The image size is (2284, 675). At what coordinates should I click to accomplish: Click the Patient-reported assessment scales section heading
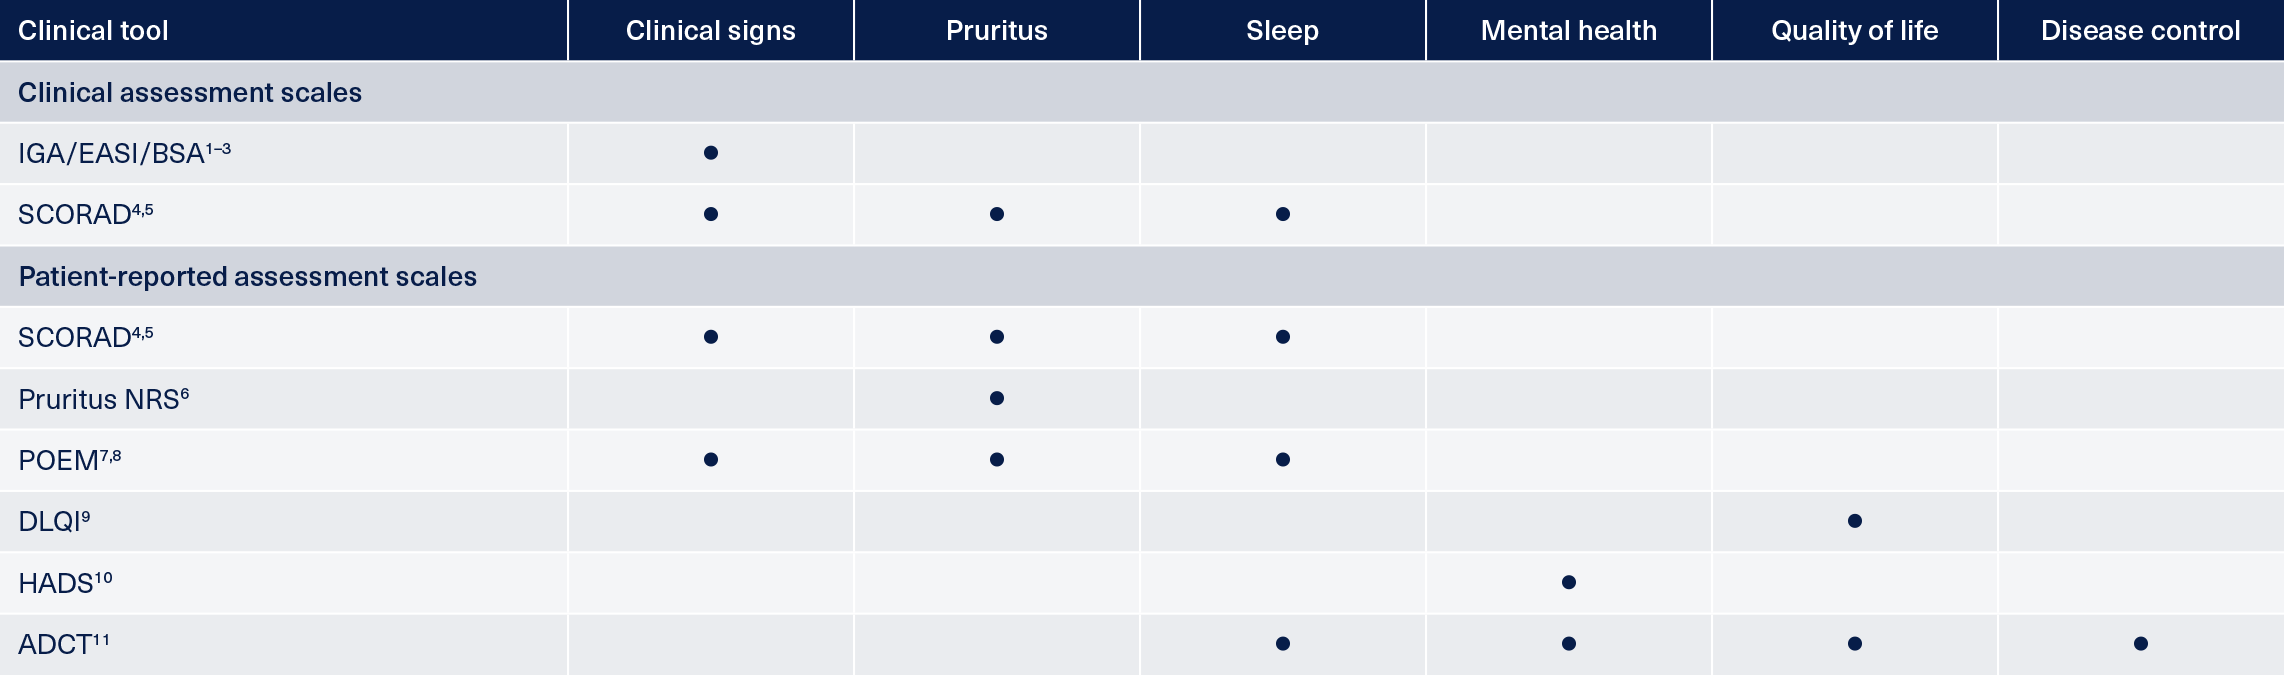248,277
